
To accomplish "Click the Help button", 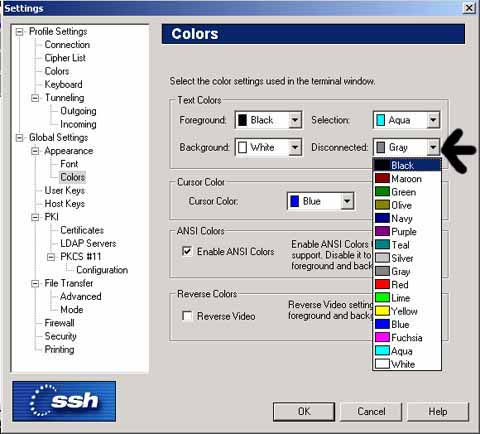I will click(x=438, y=412).
